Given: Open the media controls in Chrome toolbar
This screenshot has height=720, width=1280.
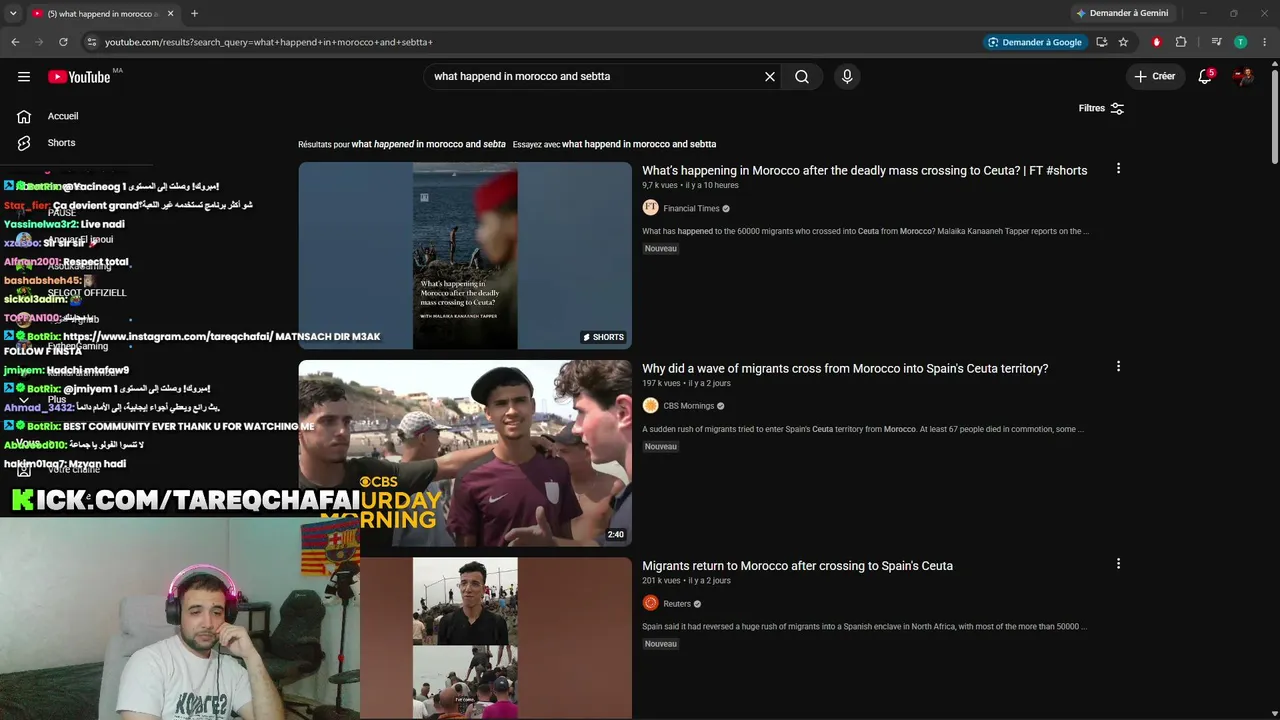Looking at the screenshot, I should click(1216, 42).
